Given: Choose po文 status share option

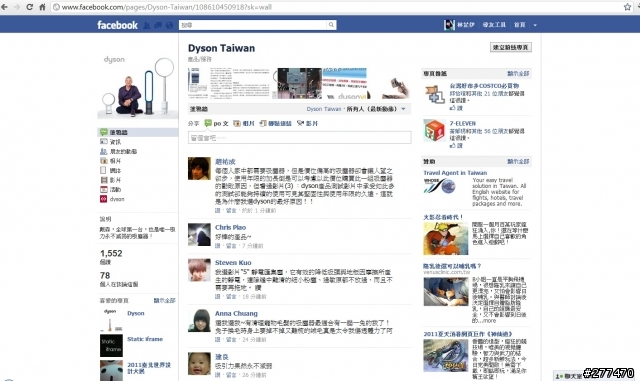Looking at the screenshot, I should pos(216,123).
